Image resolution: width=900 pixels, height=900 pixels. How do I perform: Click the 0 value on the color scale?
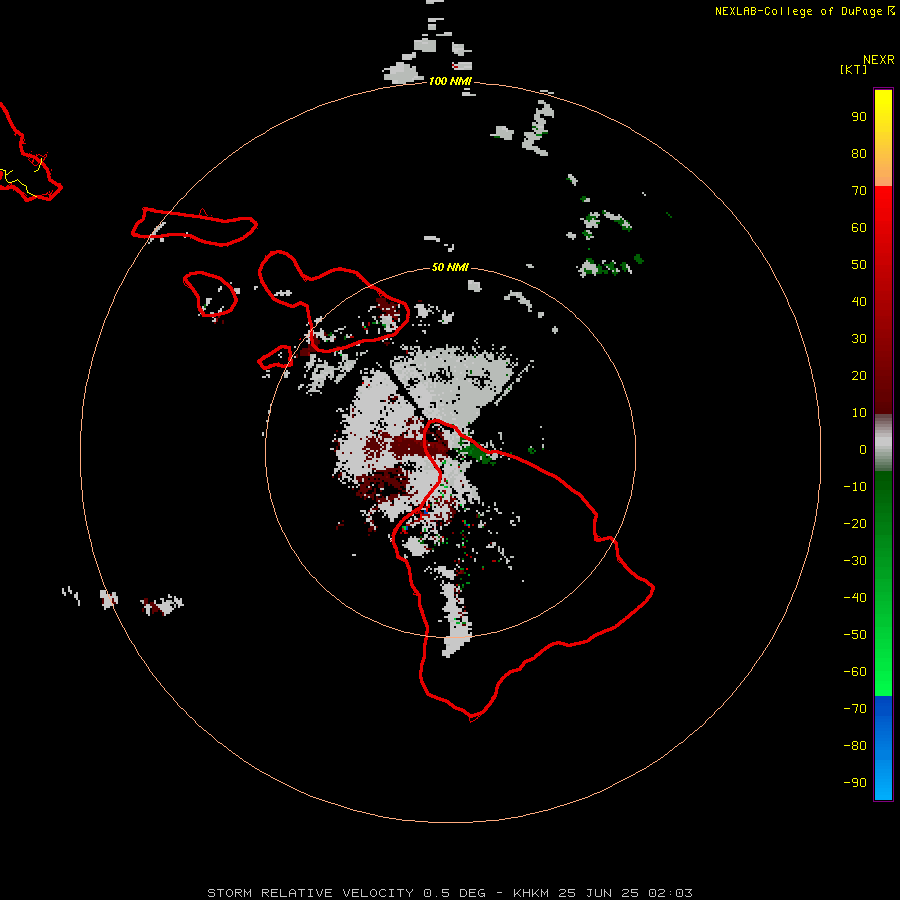[x=863, y=450]
